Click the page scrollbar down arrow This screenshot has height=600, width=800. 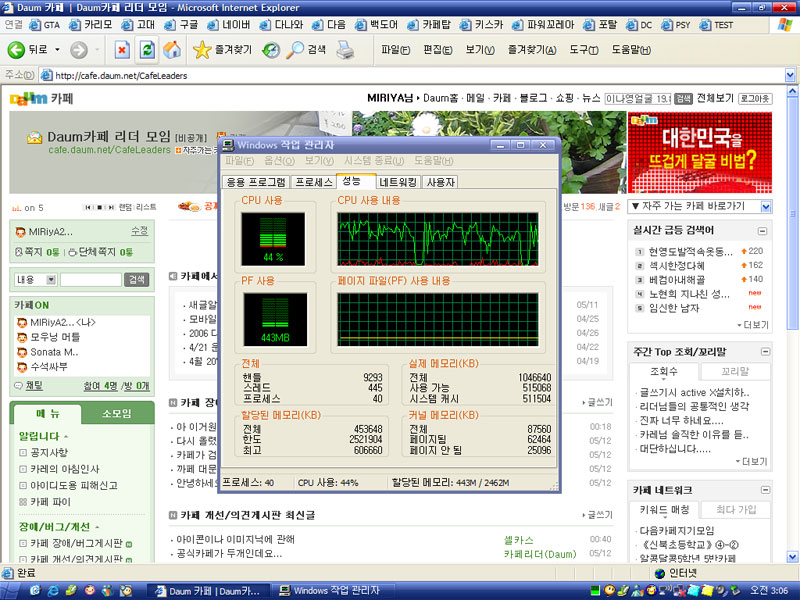(792, 556)
